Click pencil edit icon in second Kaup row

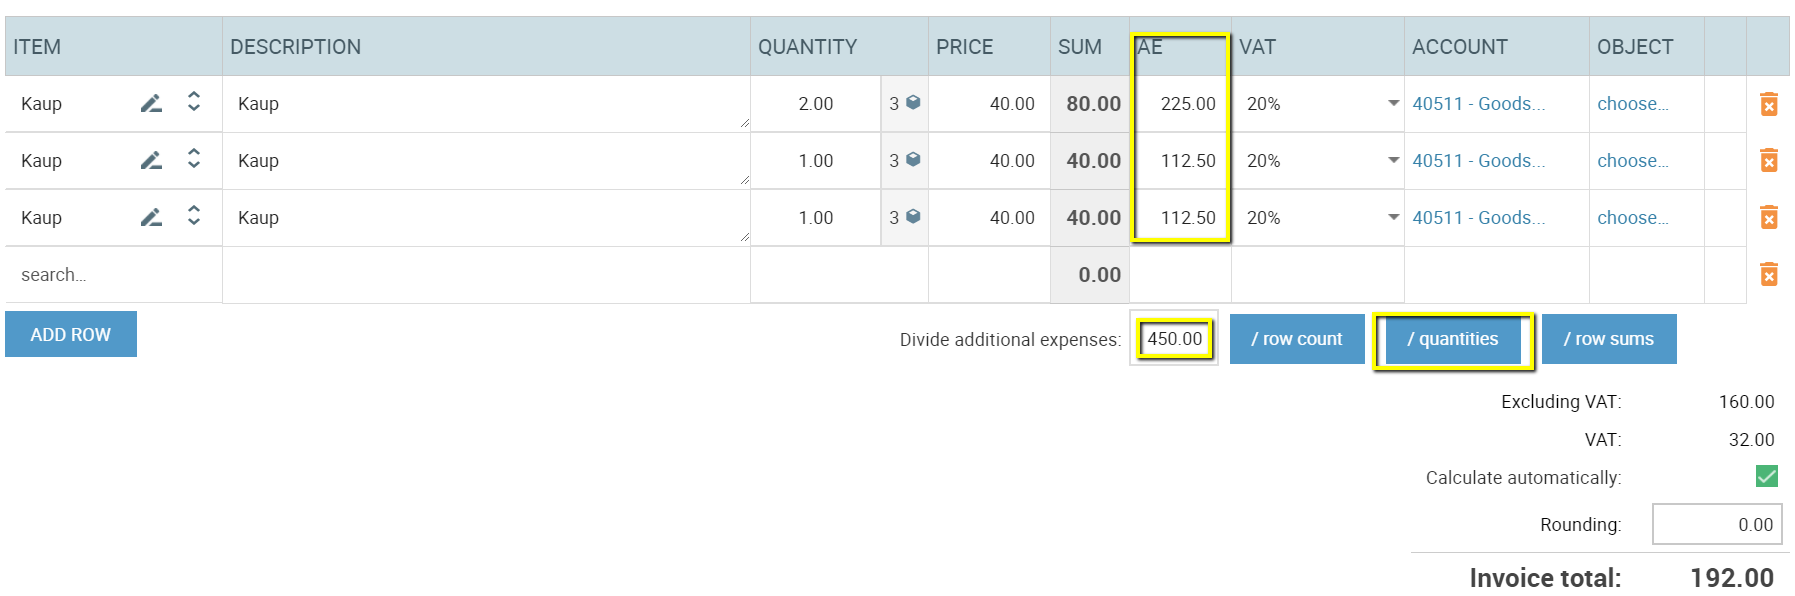click(151, 160)
